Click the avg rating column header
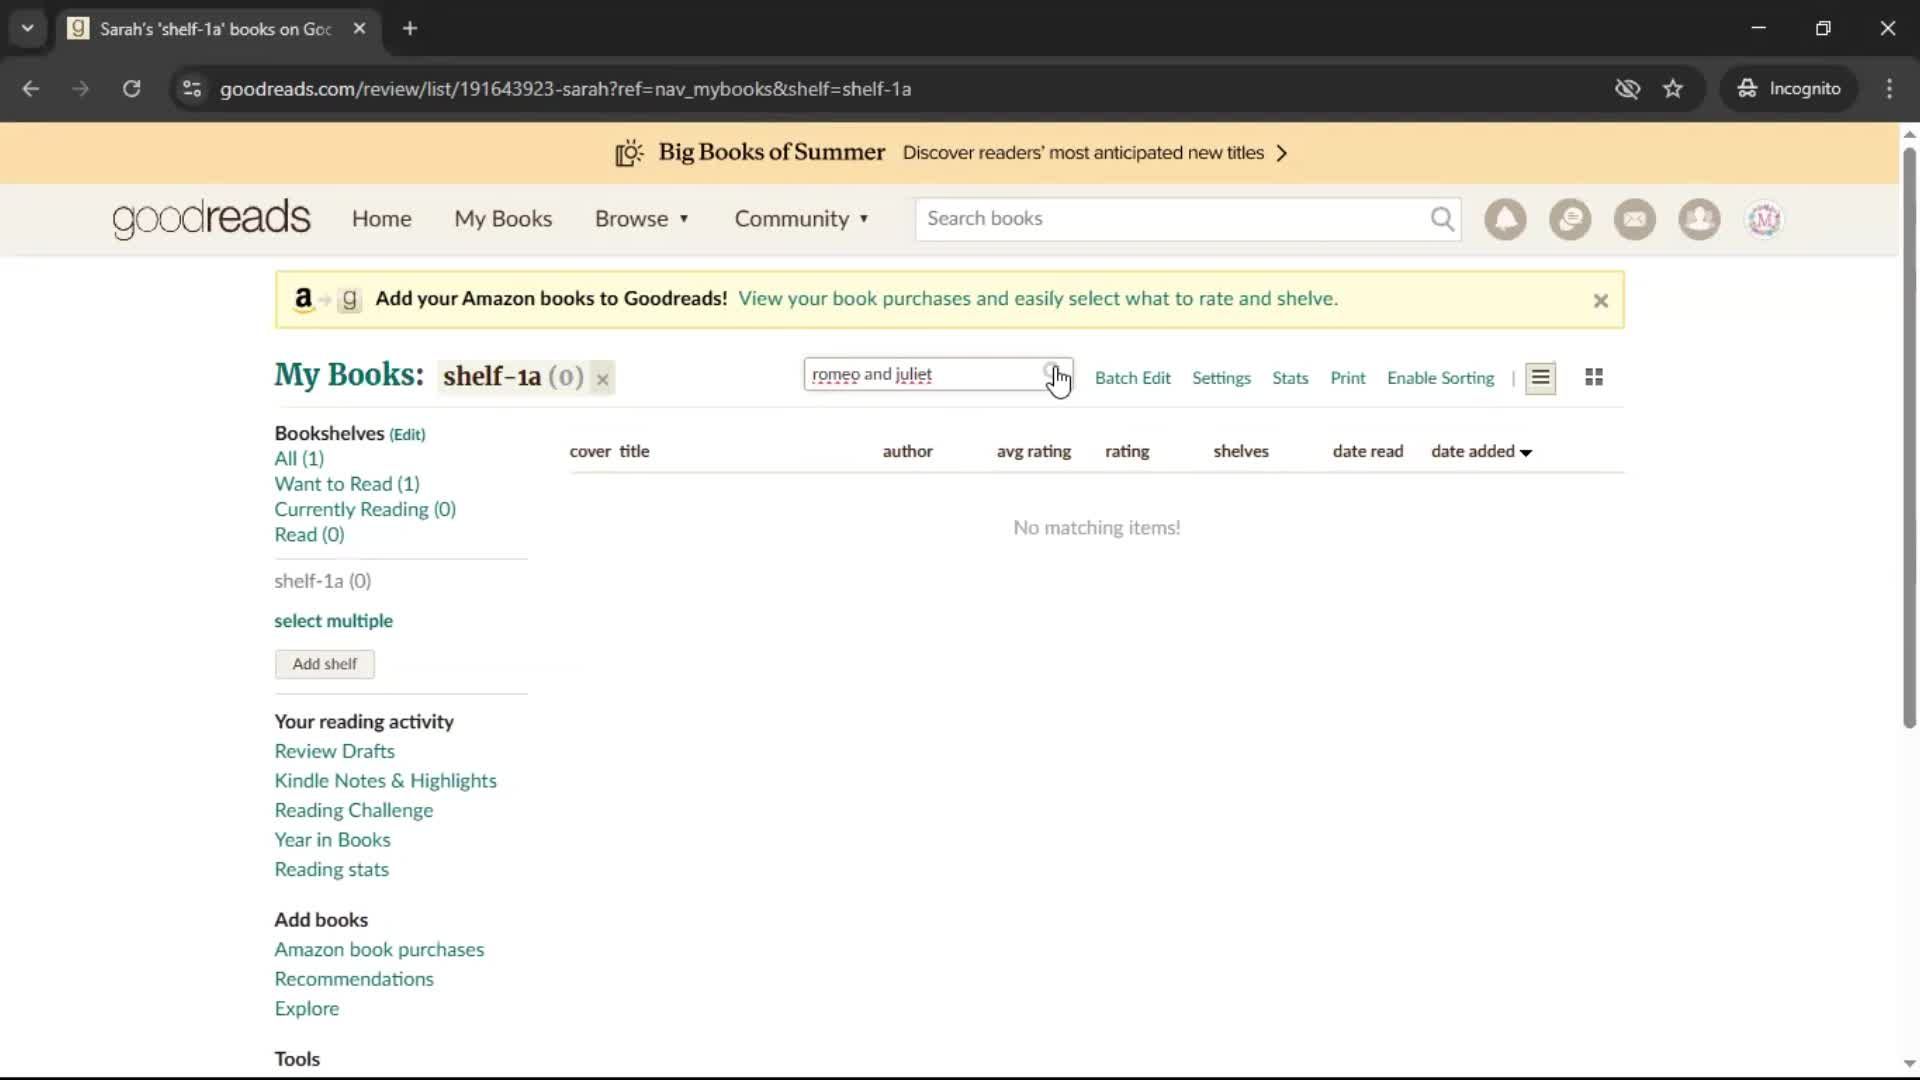Viewport: 1920px width, 1080px height. pos(1033,451)
